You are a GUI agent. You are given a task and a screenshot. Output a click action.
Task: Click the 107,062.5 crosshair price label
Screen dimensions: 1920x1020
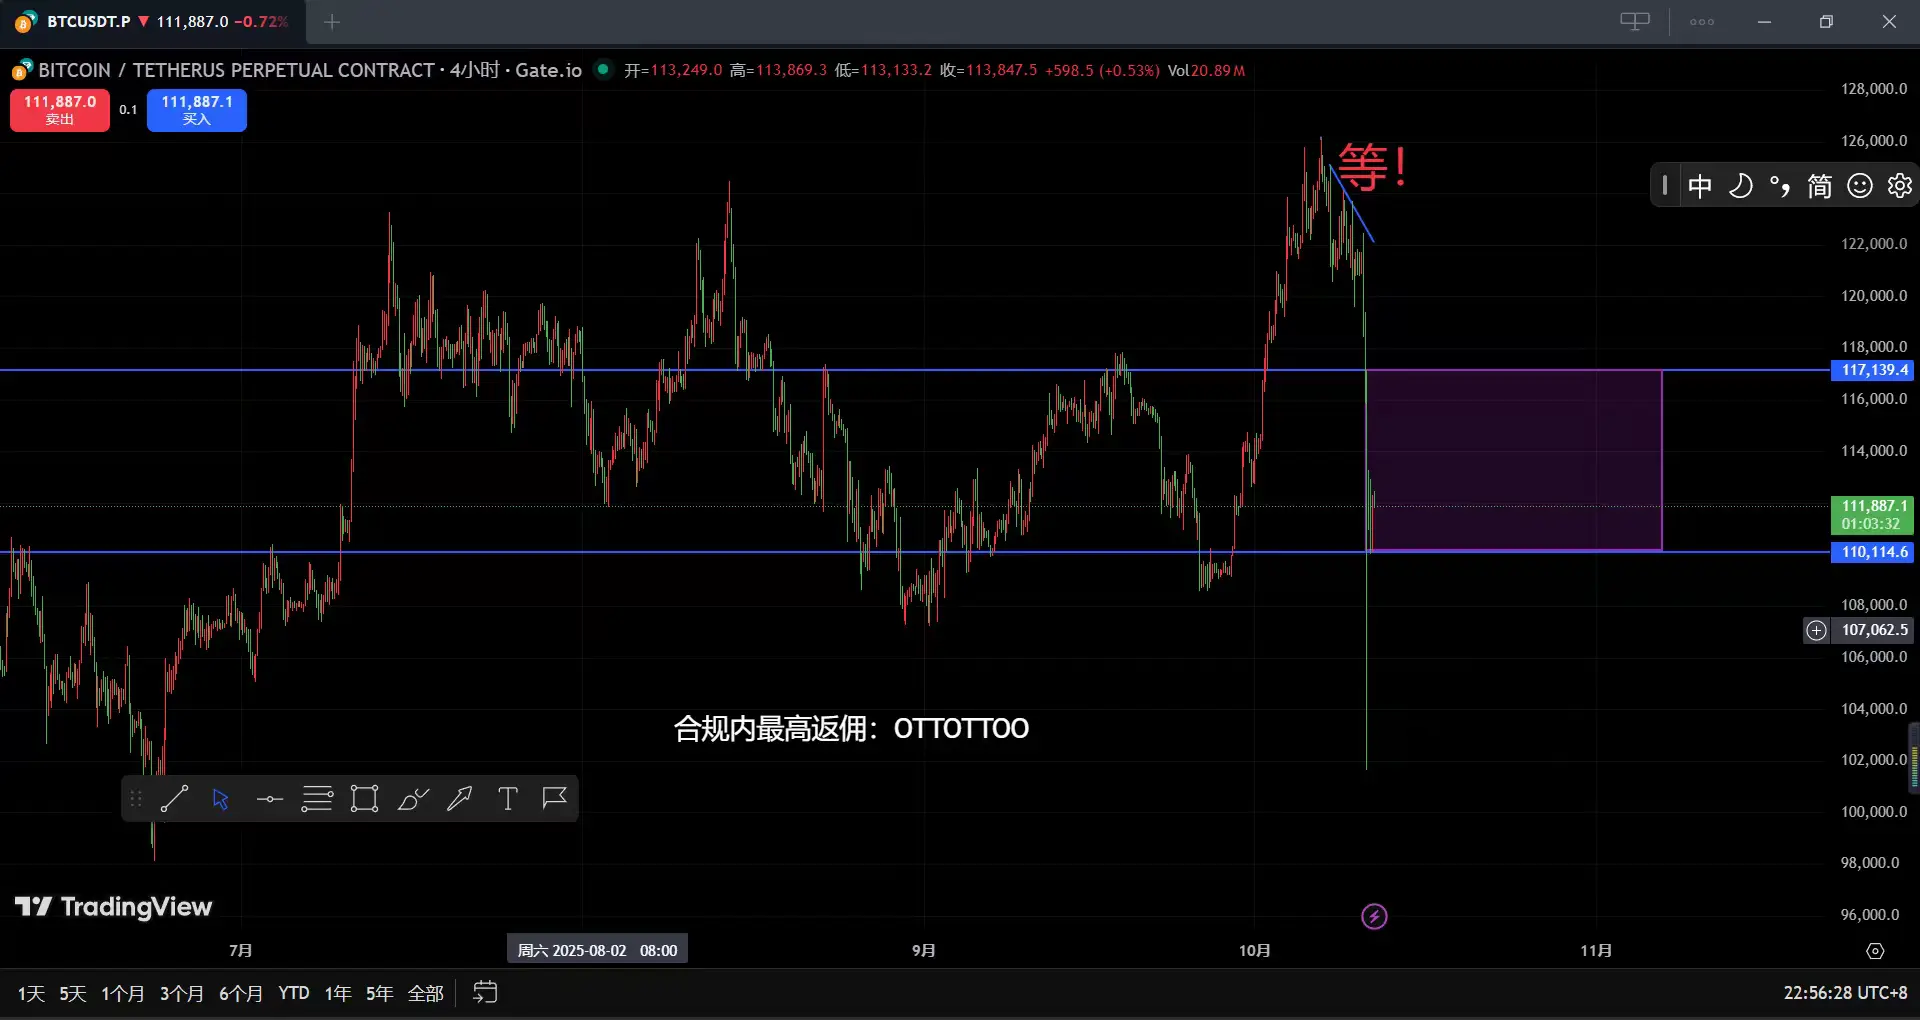[1874, 630]
